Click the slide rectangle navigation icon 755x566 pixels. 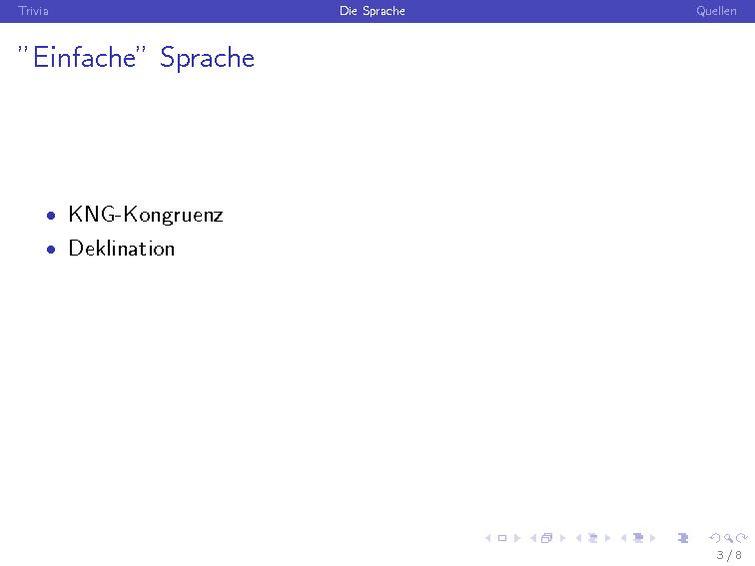502,538
